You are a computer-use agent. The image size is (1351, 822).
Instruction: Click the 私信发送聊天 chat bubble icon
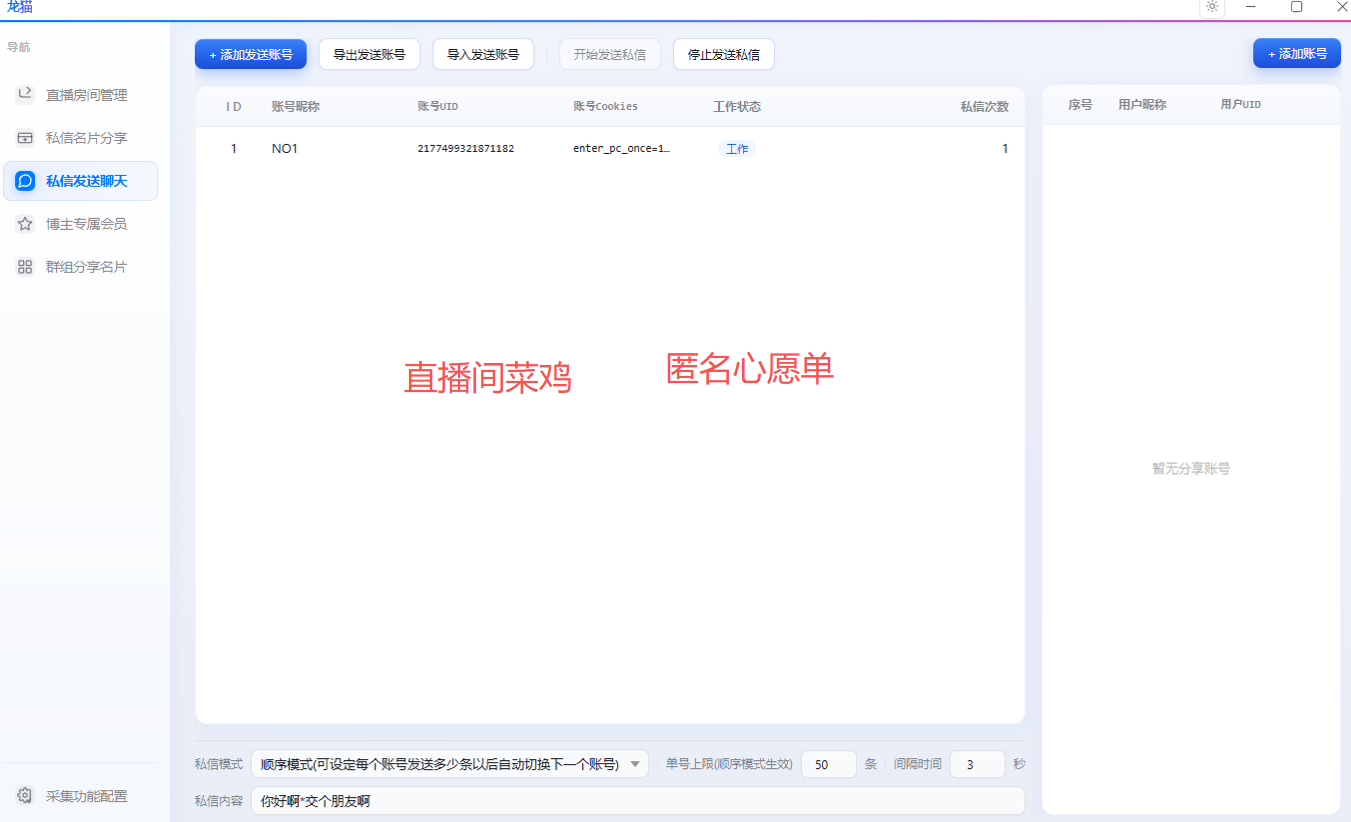(25, 181)
